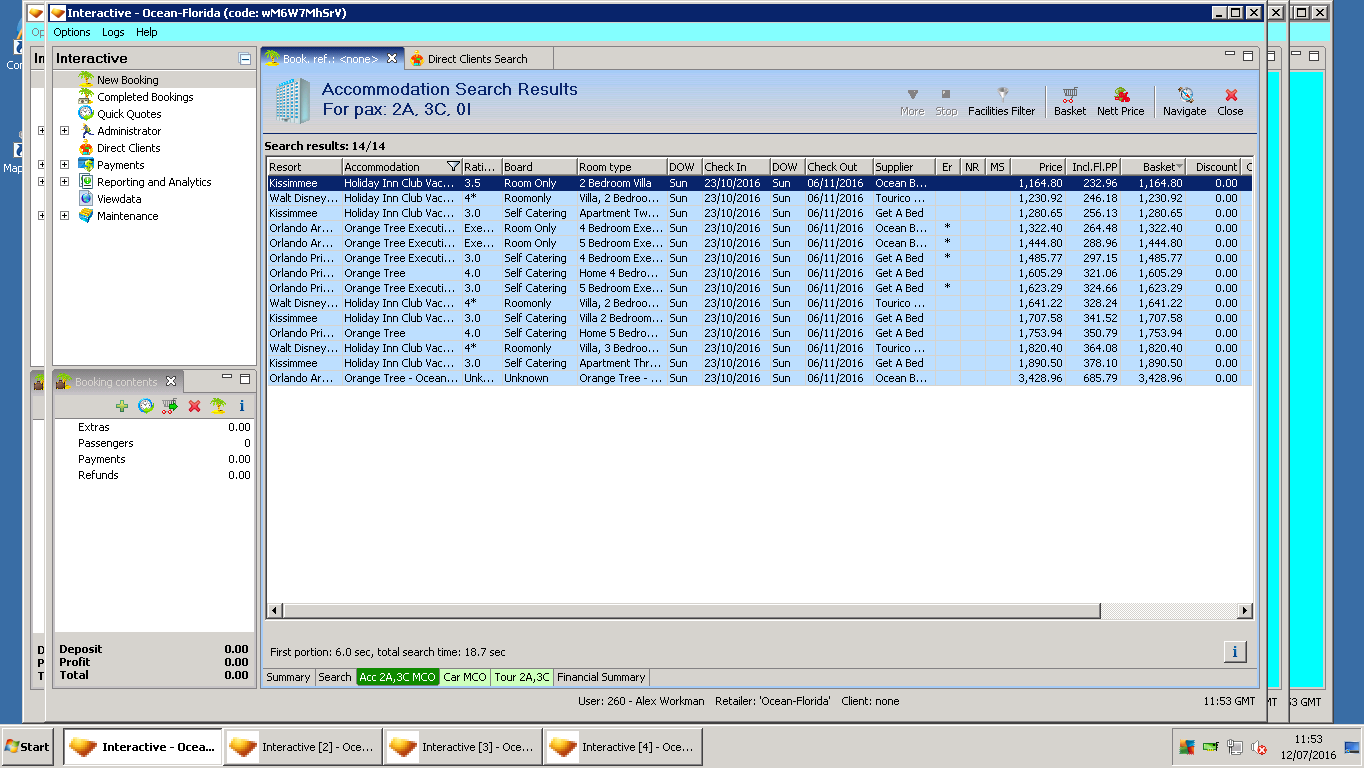This screenshot has width=1364, height=768.
Task: Click the Viewdata globe icon
Action: (x=86, y=199)
